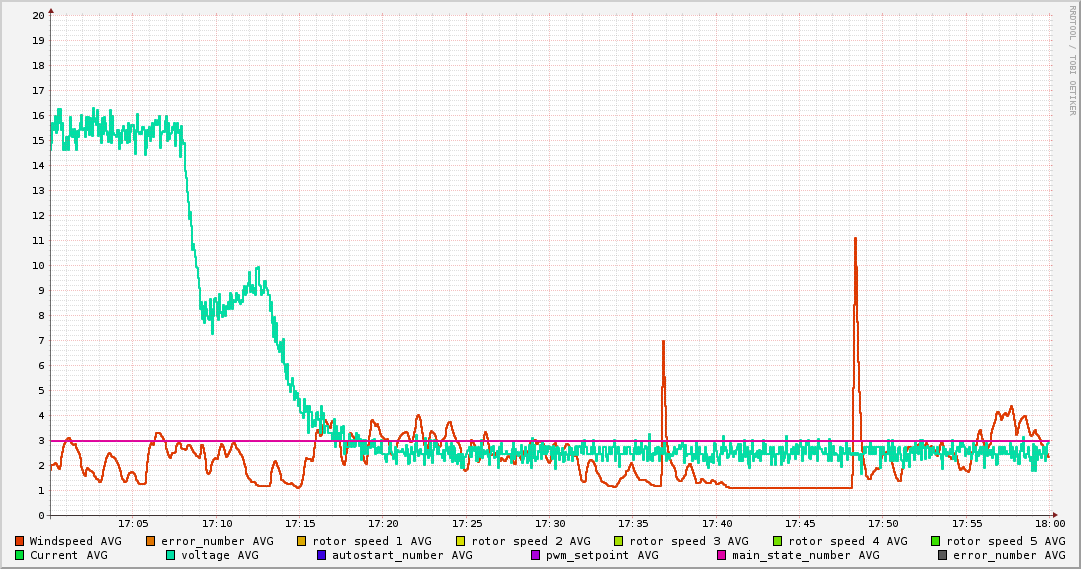Select the rotor speed 5 AVG legend label

tap(1005, 541)
